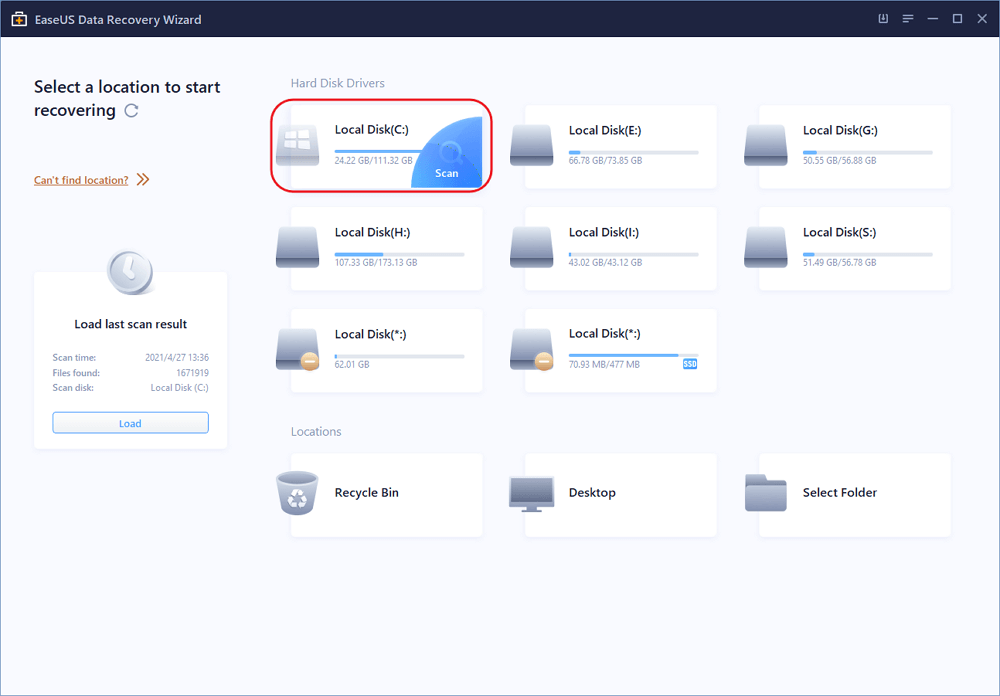
Task: Select the Local Disk(I:) card label
Action: click(604, 232)
